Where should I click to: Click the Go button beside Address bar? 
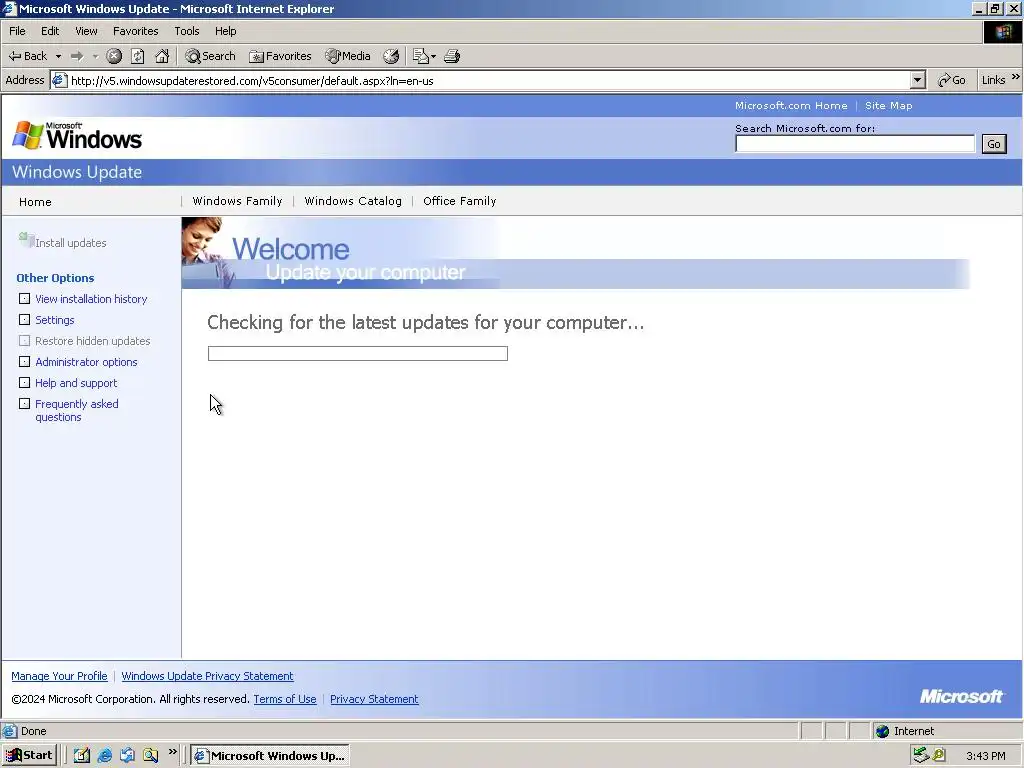click(x=952, y=80)
